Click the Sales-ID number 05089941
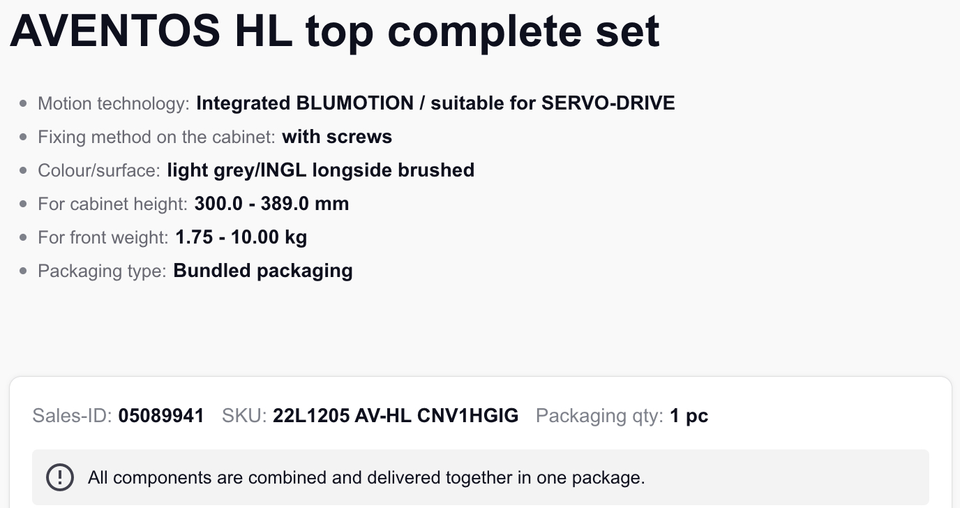 coord(161,416)
